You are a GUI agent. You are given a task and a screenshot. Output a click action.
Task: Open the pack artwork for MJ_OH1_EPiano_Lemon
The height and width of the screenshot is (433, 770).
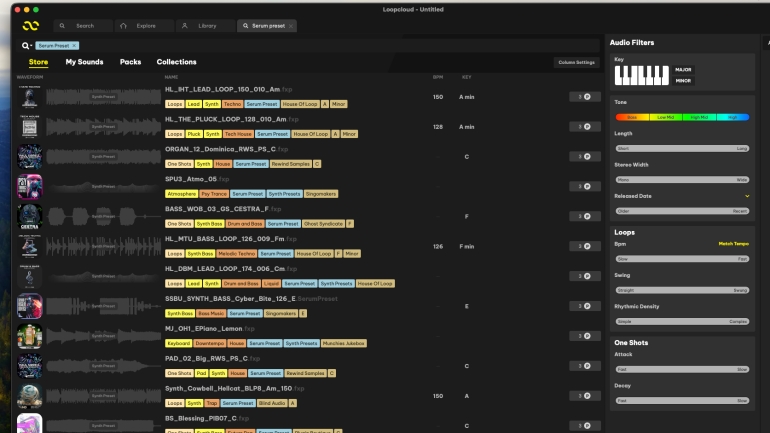pos(29,336)
